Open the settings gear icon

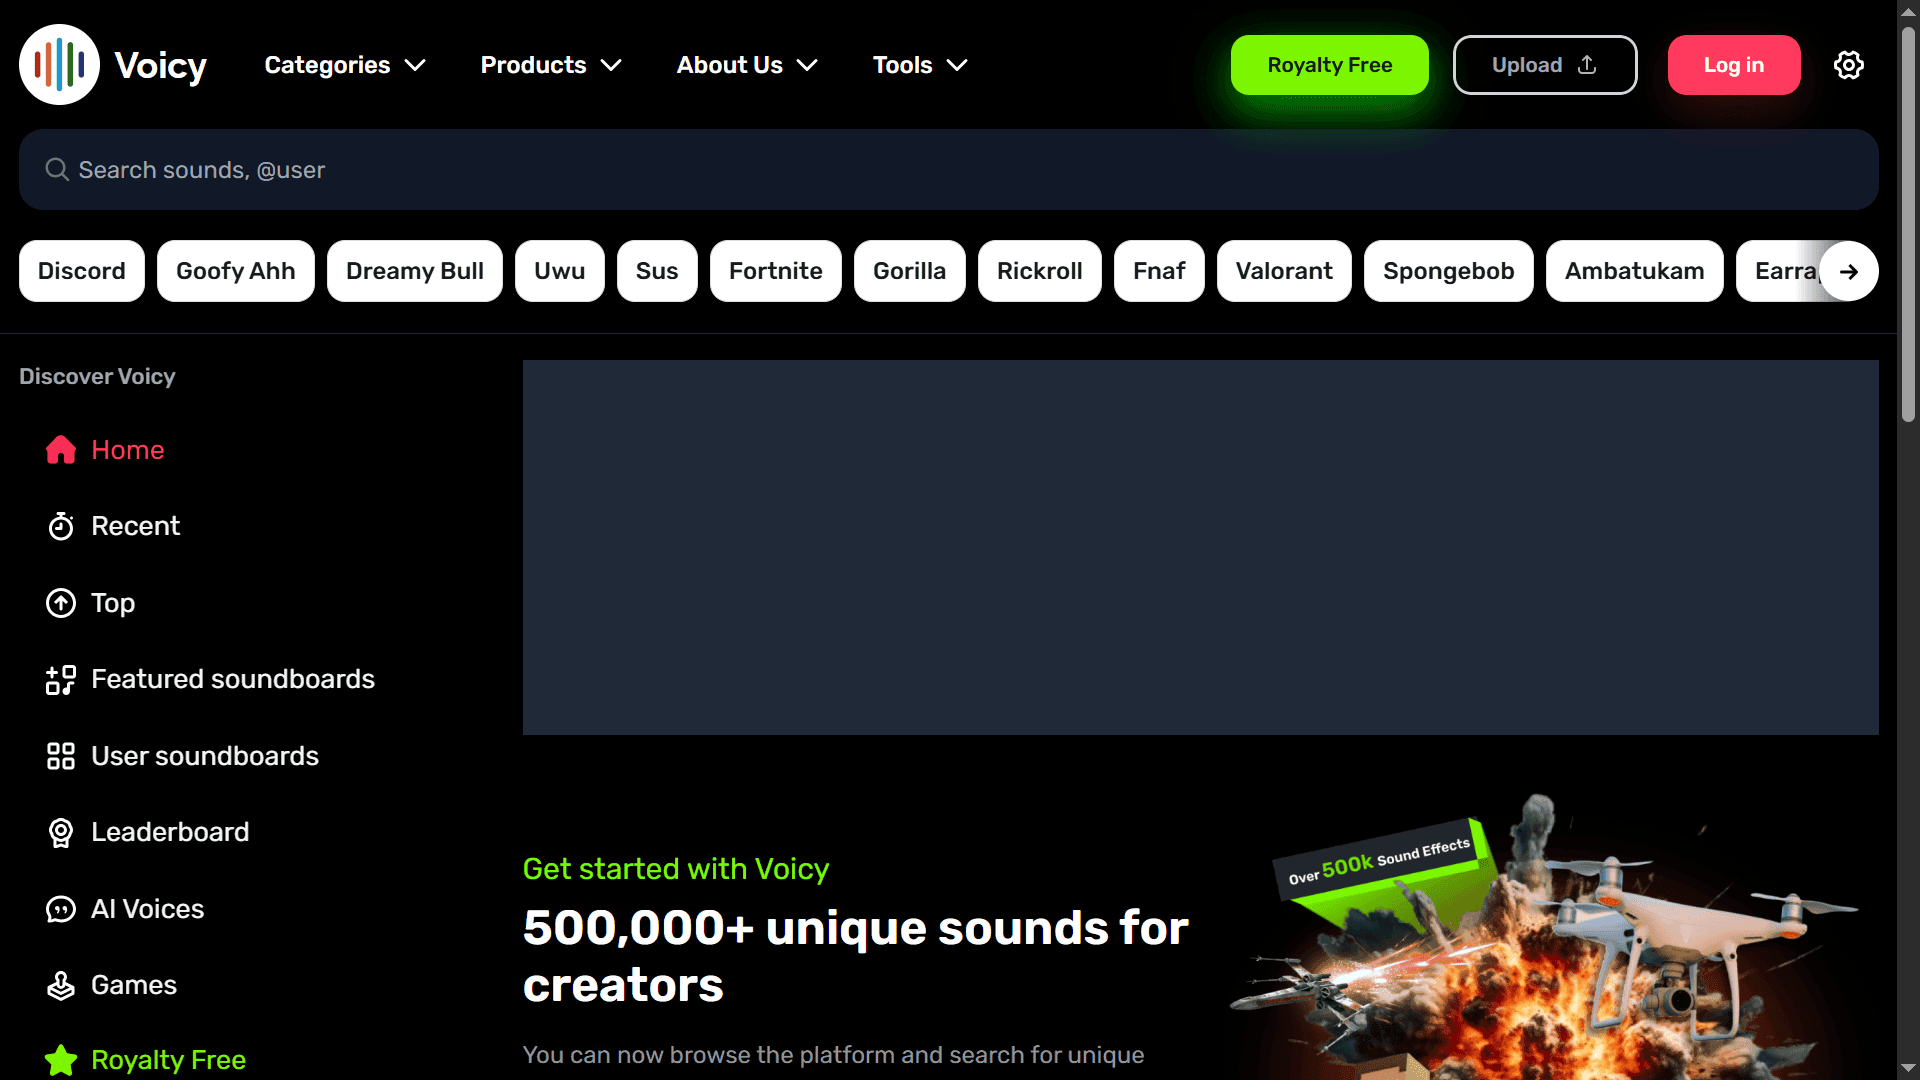[x=1848, y=65]
